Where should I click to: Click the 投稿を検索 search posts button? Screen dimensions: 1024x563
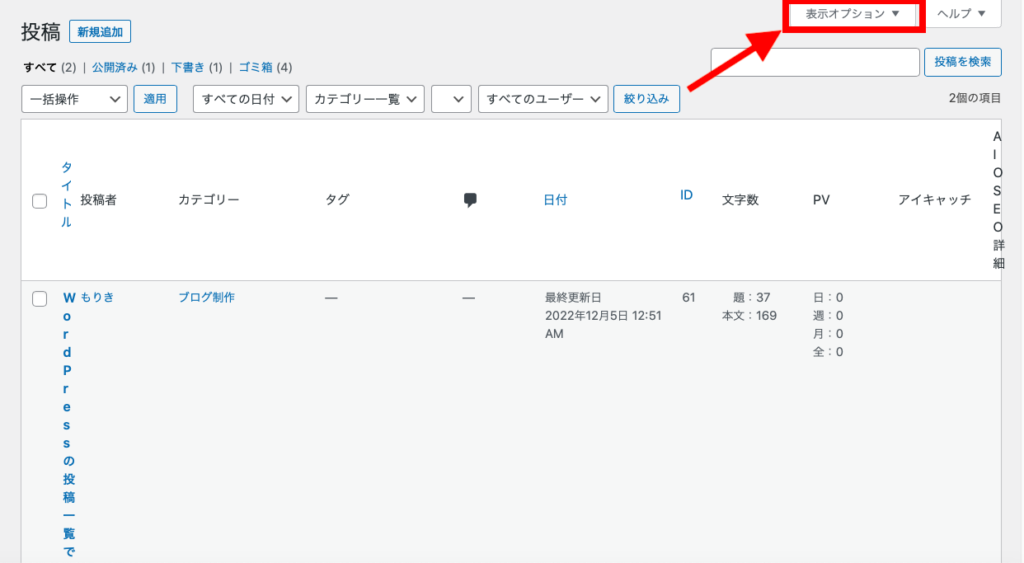[963, 62]
